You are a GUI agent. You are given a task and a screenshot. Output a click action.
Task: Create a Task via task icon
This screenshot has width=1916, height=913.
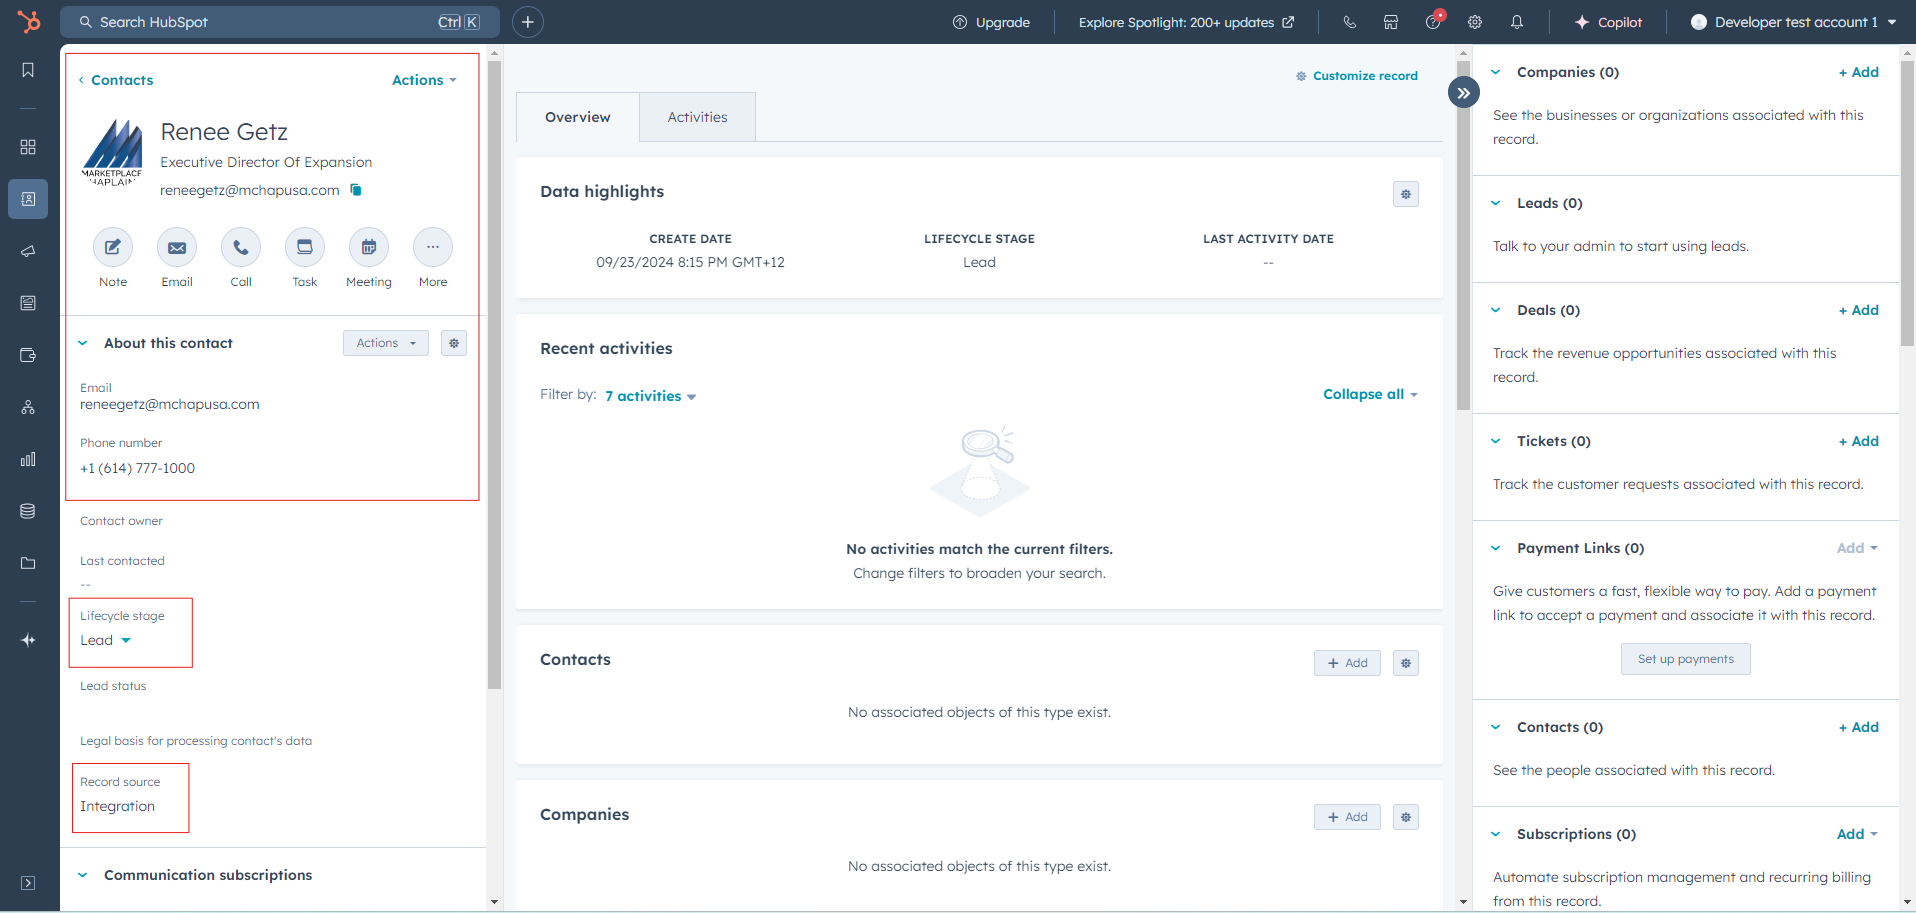pyautogui.click(x=305, y=248)
